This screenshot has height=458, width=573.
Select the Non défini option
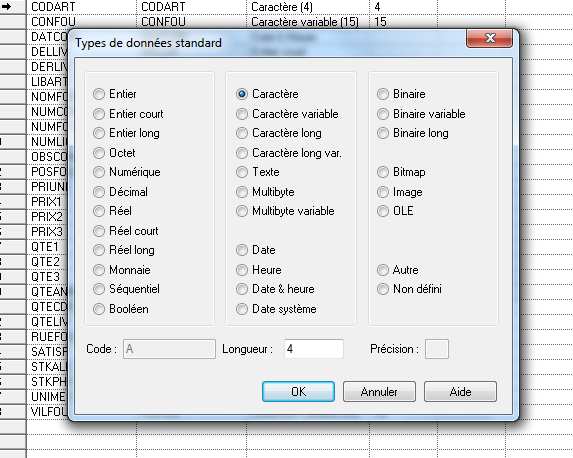coord(383,289)
